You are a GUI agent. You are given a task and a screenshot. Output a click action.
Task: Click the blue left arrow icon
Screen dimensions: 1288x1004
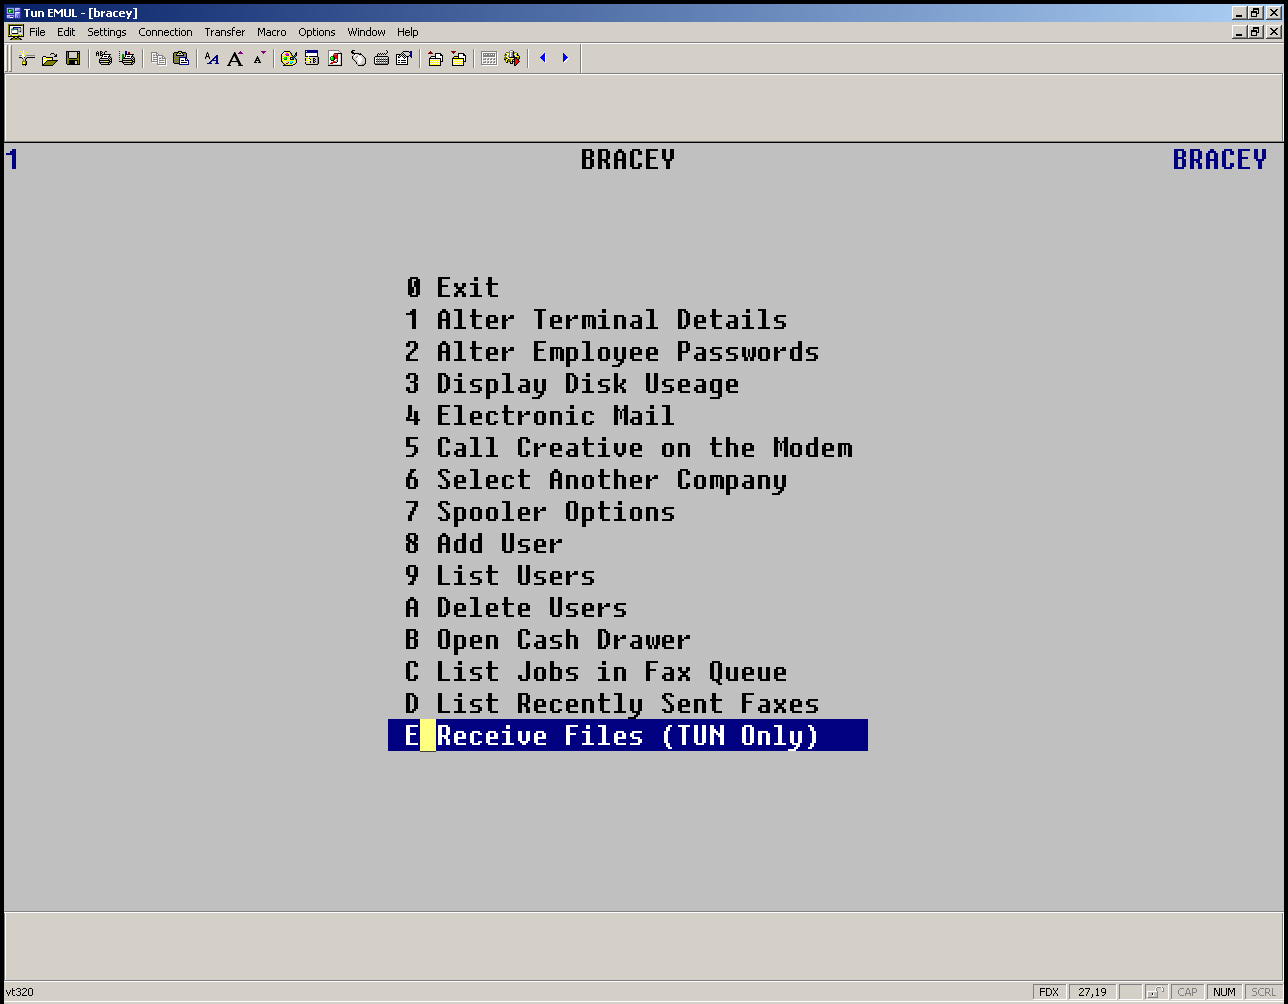543,58
